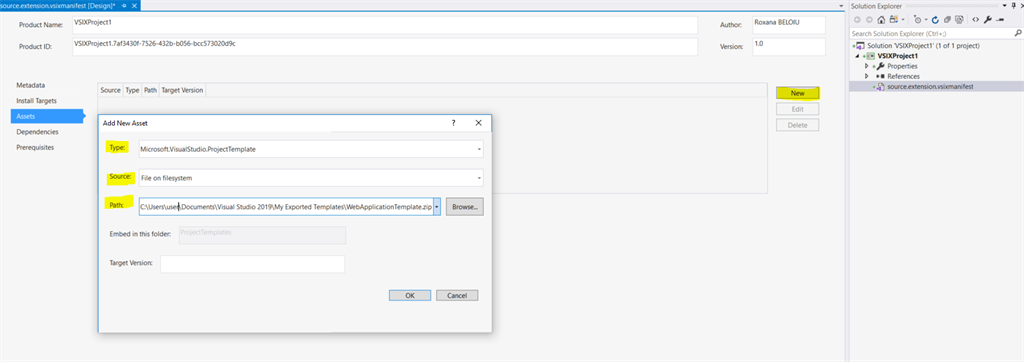Image resolution: width=1024 pixels, height=362 pixels.
Task: Click the Delete asset button
Action: pos(797,125)
